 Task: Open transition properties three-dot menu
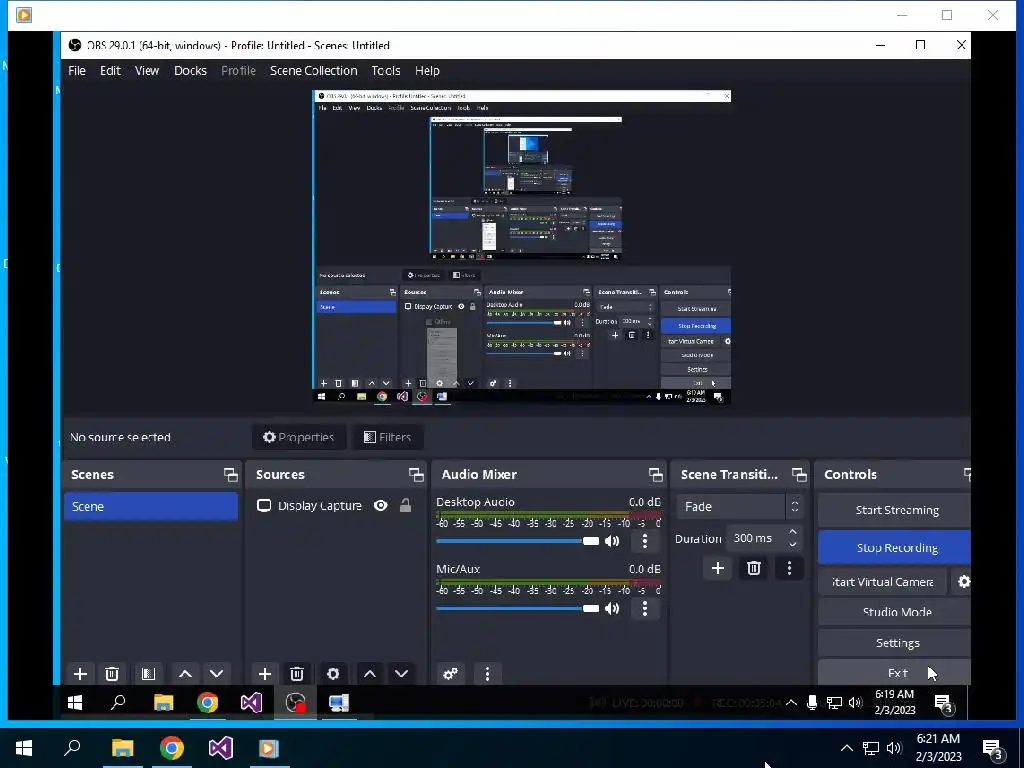(789, 568)
